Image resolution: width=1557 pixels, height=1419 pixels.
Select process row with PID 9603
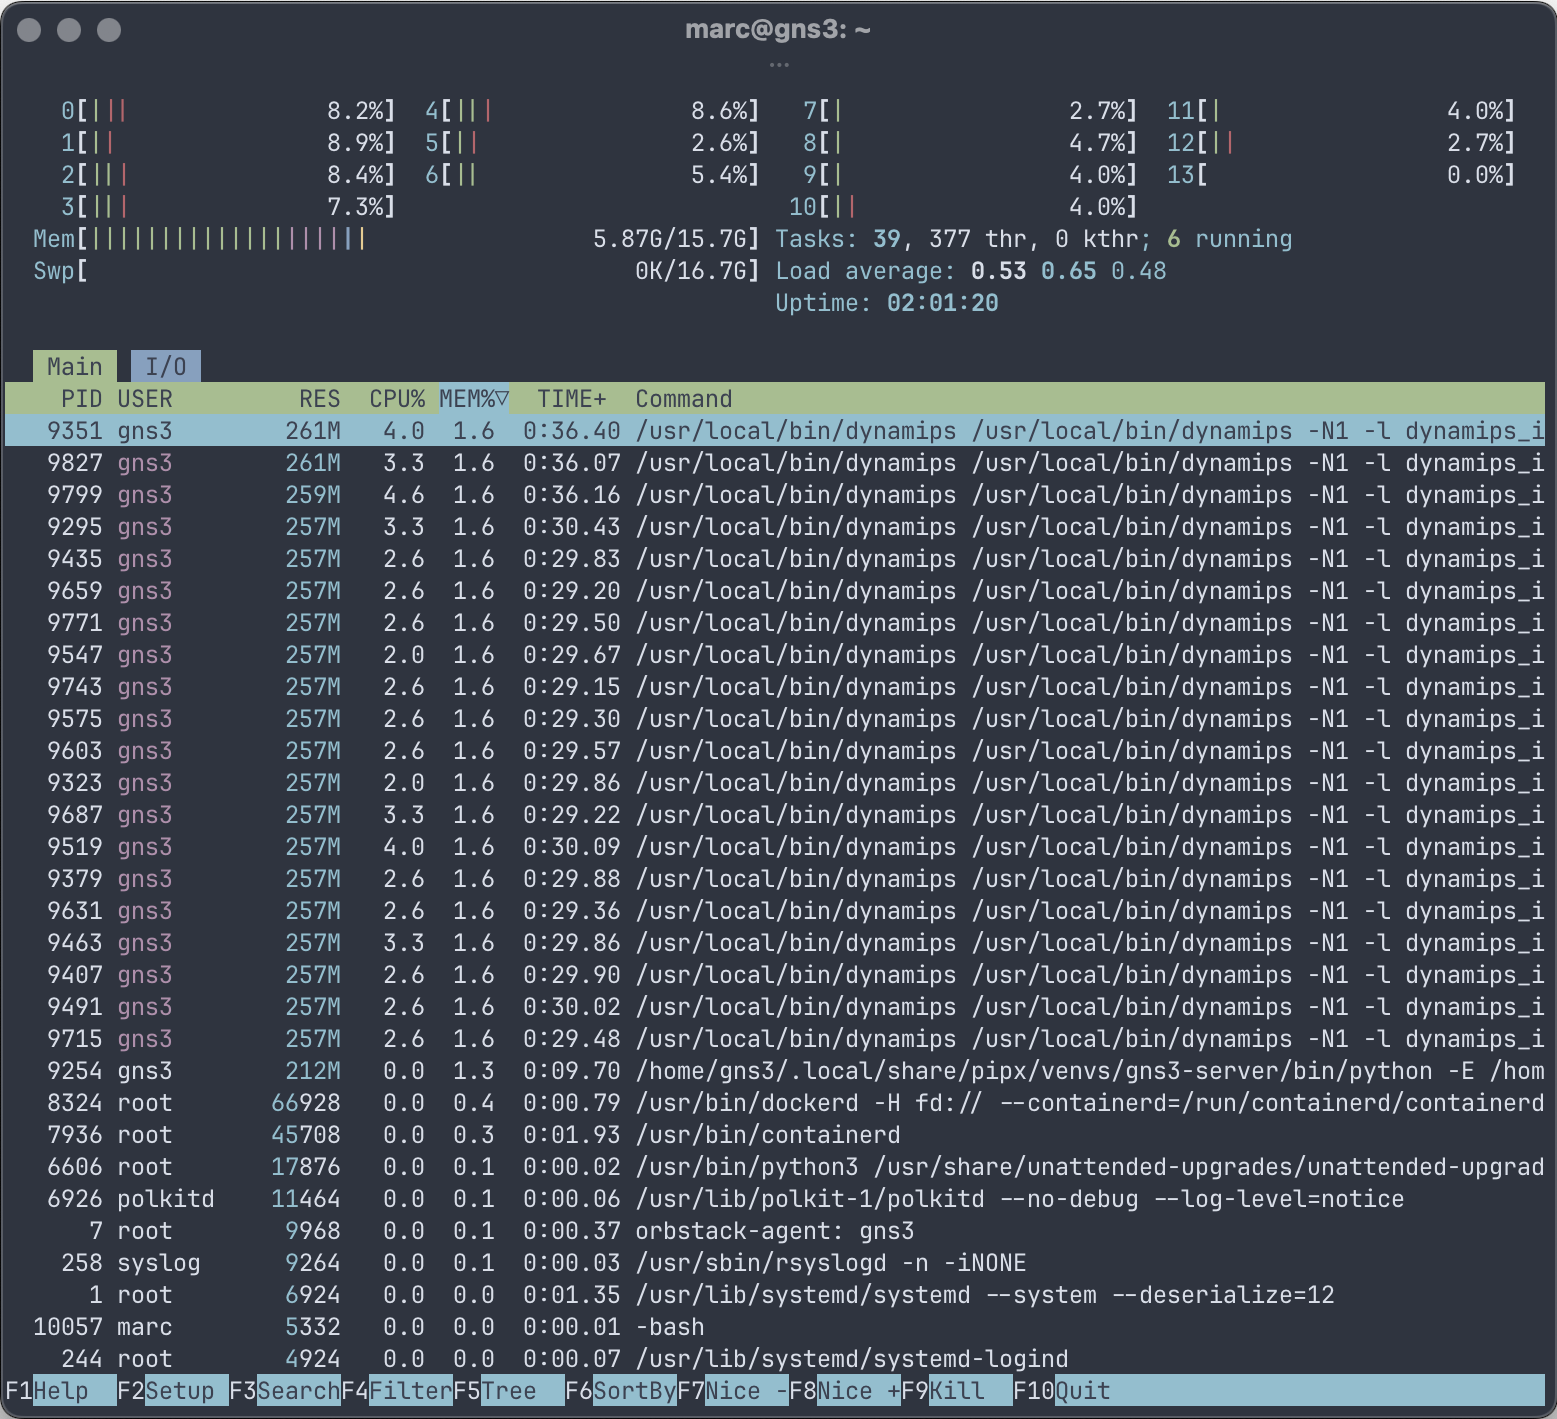(x=775, y=750)
